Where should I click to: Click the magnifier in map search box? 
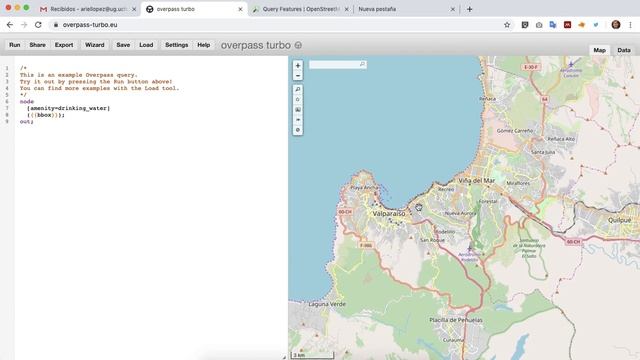click(x=362, y=64)
